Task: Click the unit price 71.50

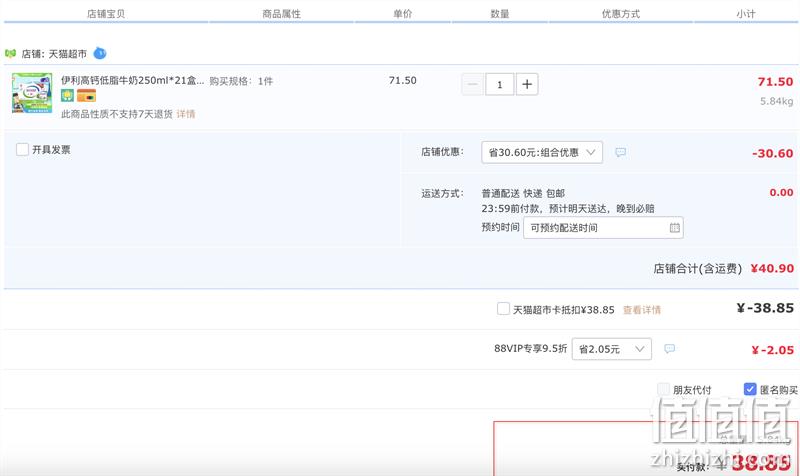Action: [403, 81]
